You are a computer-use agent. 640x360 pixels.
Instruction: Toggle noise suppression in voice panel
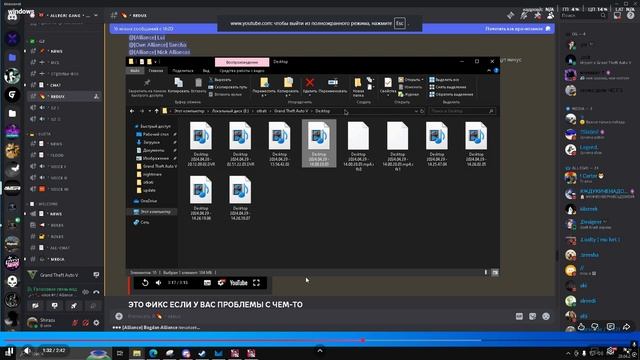(86, 292)
